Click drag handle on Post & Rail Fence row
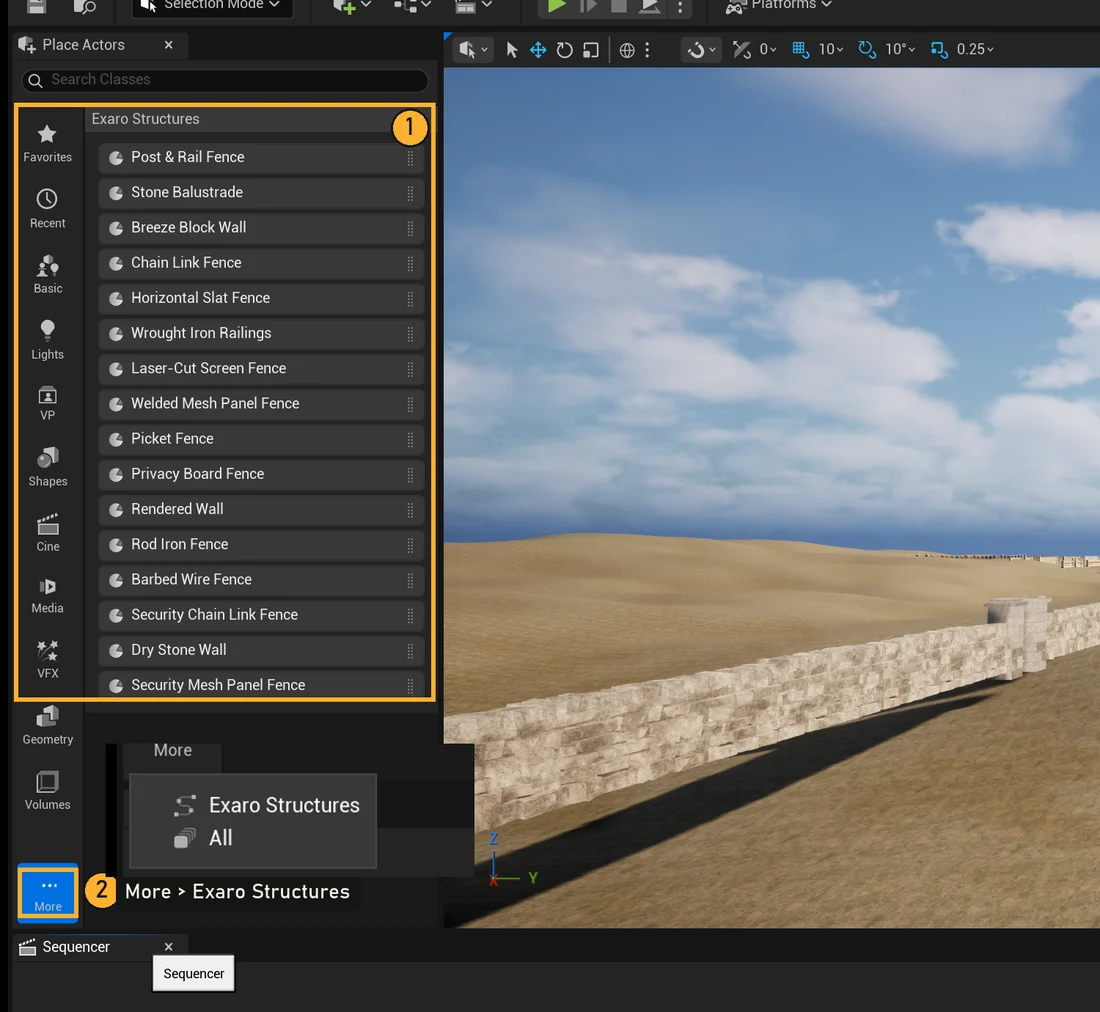This screenshot has width=1100, height=1012. click(x=410, y=158)
